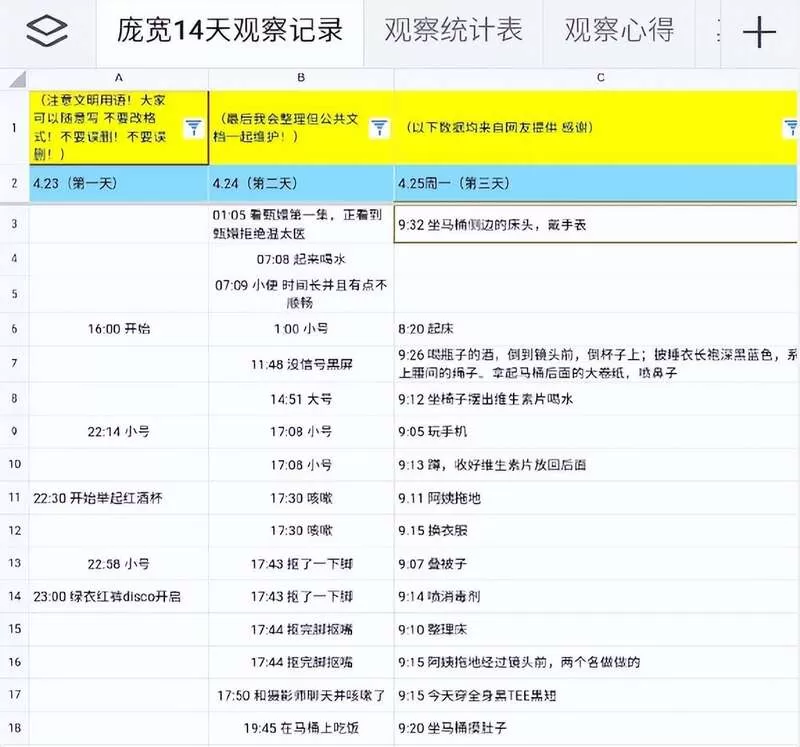Viewport: 800px width, 747px height.
Task: Select cell 8:20 起床
Action: [596, 329]
